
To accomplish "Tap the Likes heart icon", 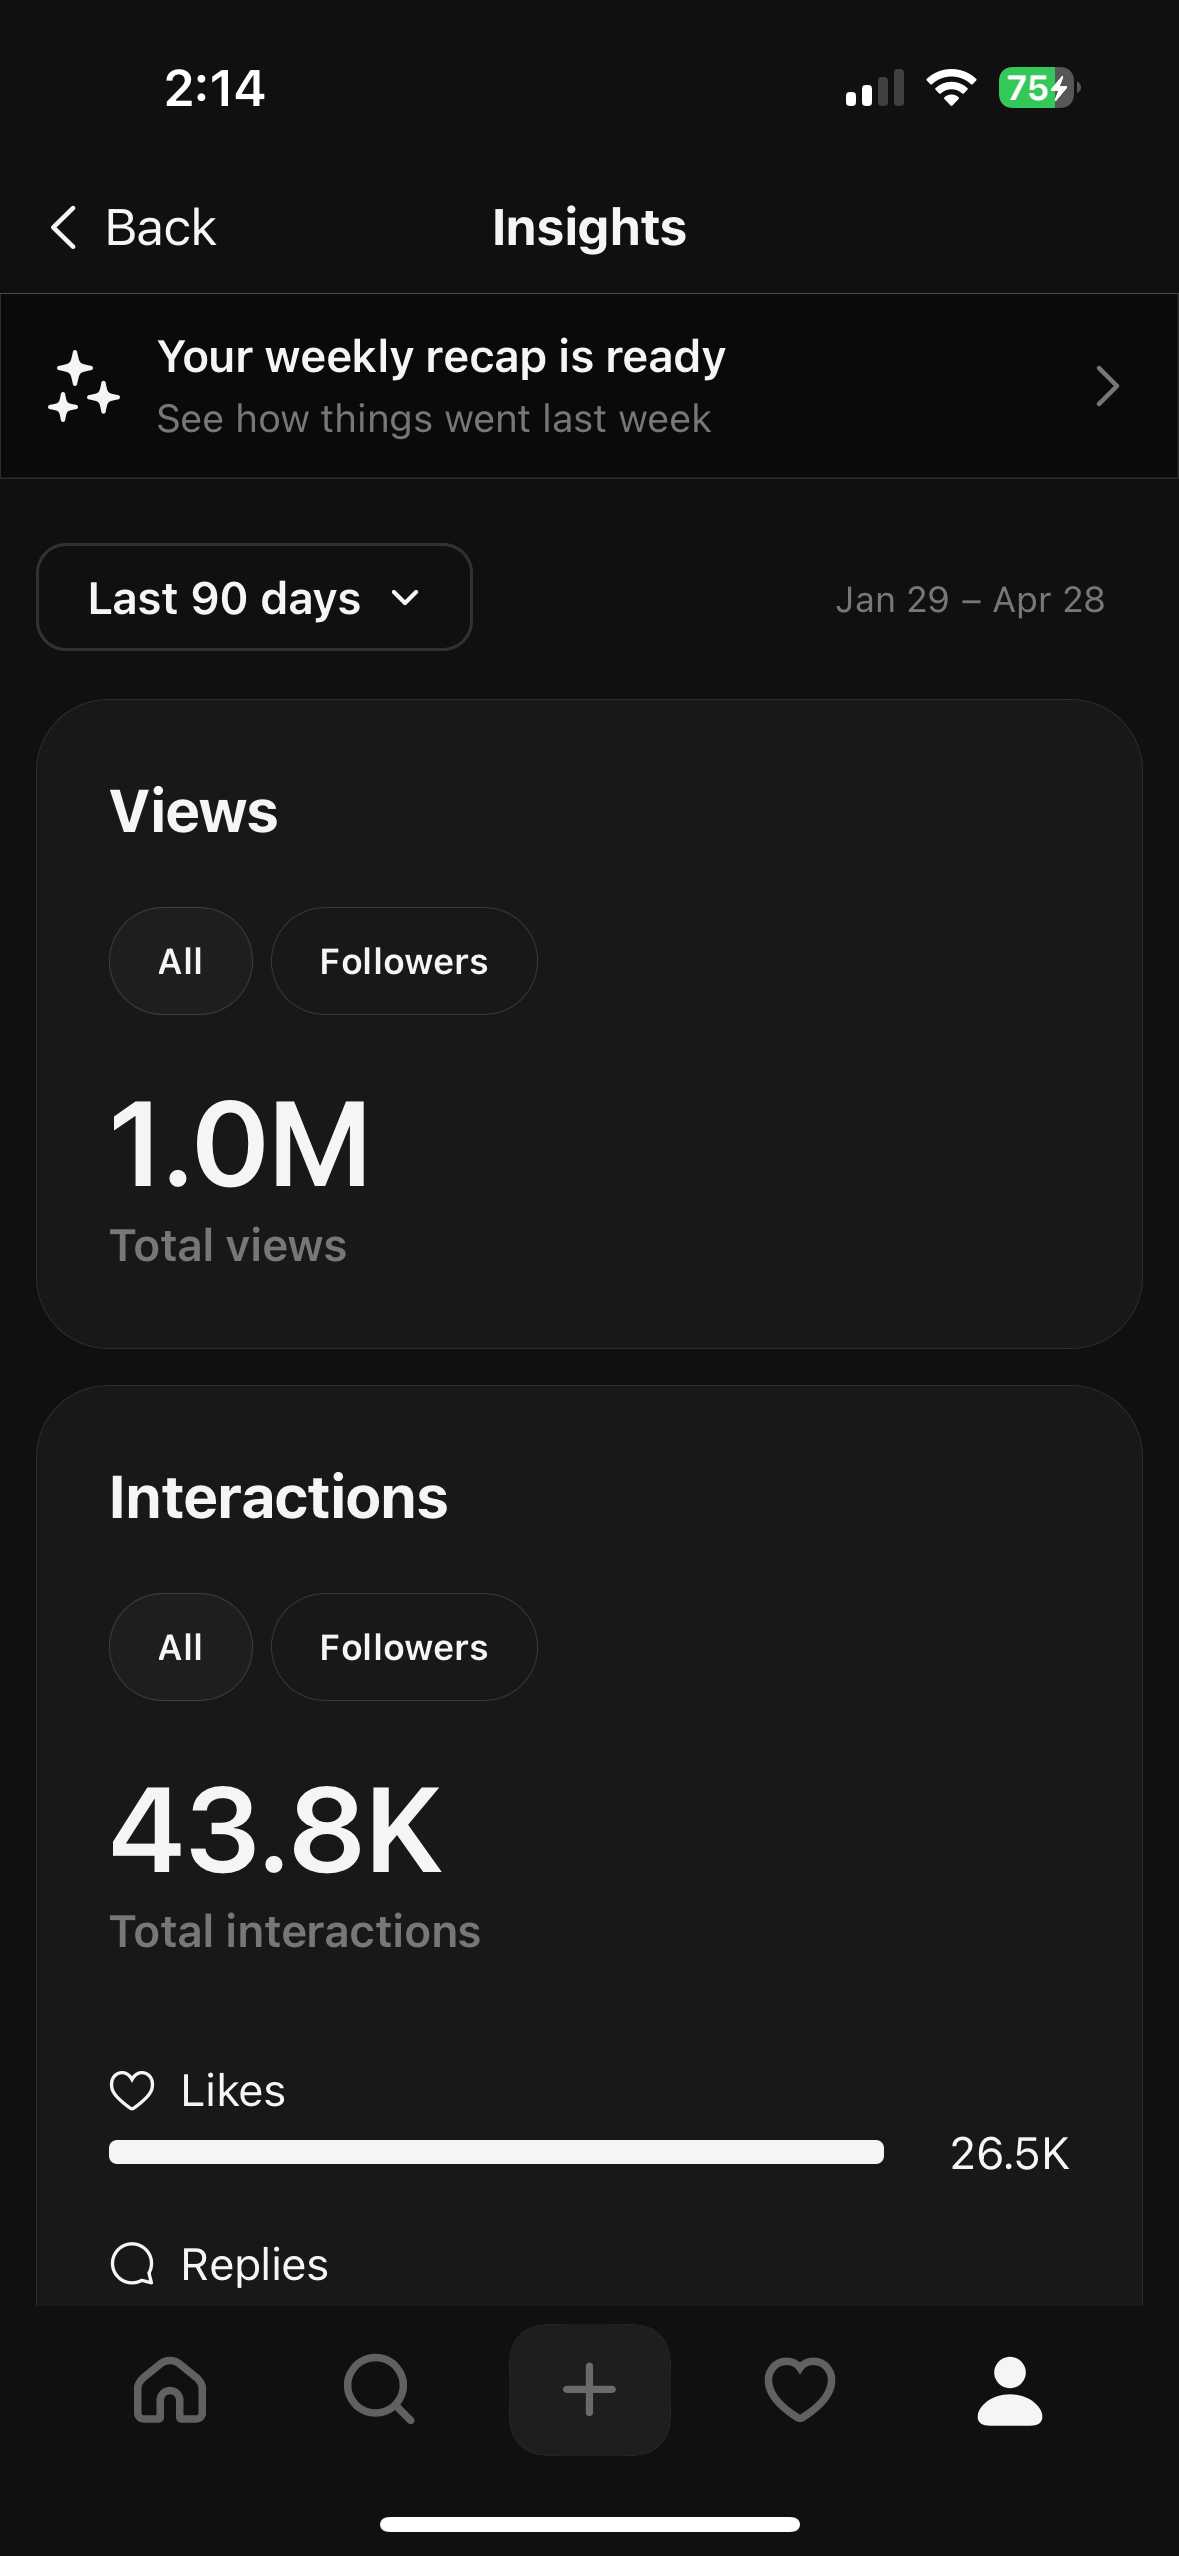I will (132, 2090).
